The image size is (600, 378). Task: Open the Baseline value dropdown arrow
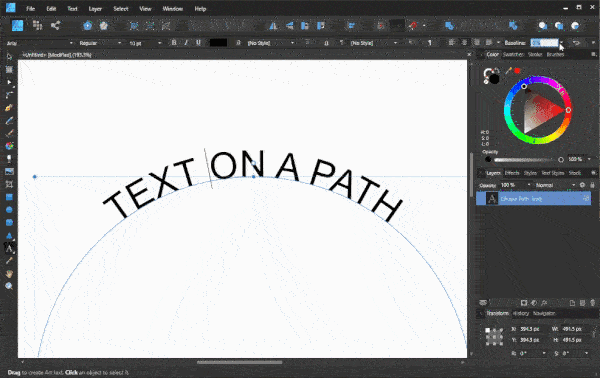click(x=562, y=43)
